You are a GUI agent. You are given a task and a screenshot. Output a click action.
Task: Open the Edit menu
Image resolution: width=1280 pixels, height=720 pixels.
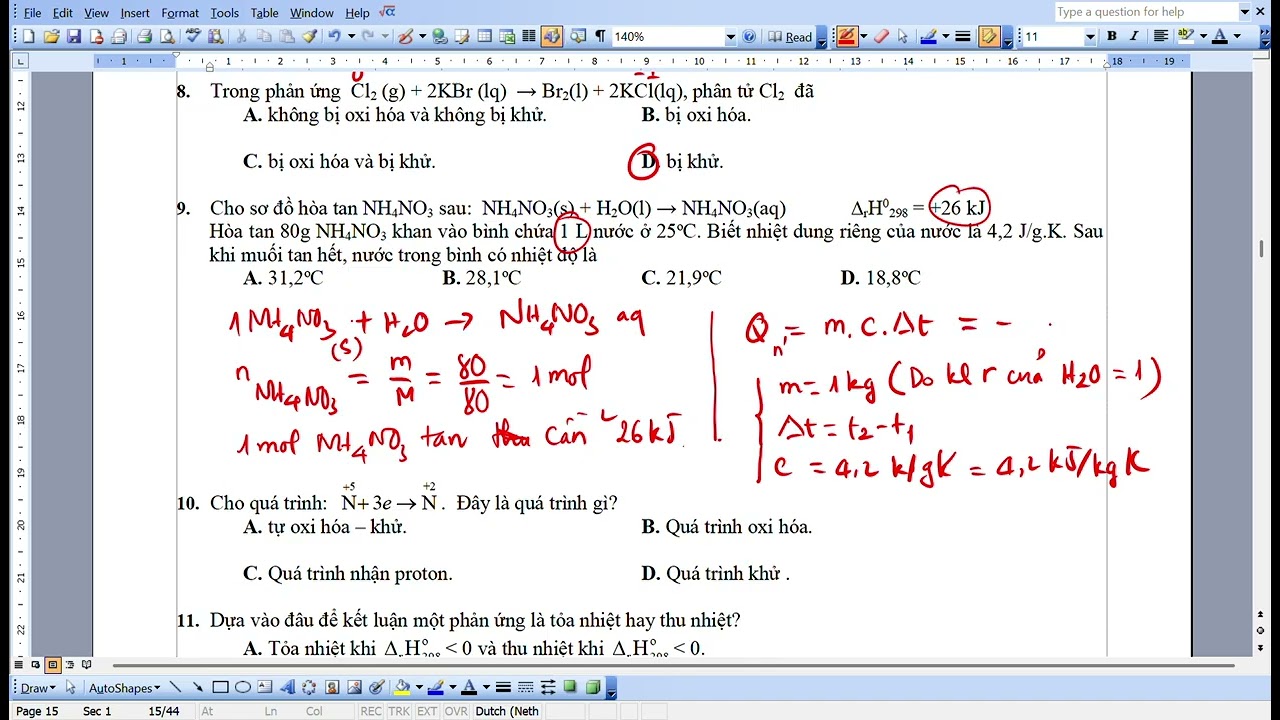(63, 13)
